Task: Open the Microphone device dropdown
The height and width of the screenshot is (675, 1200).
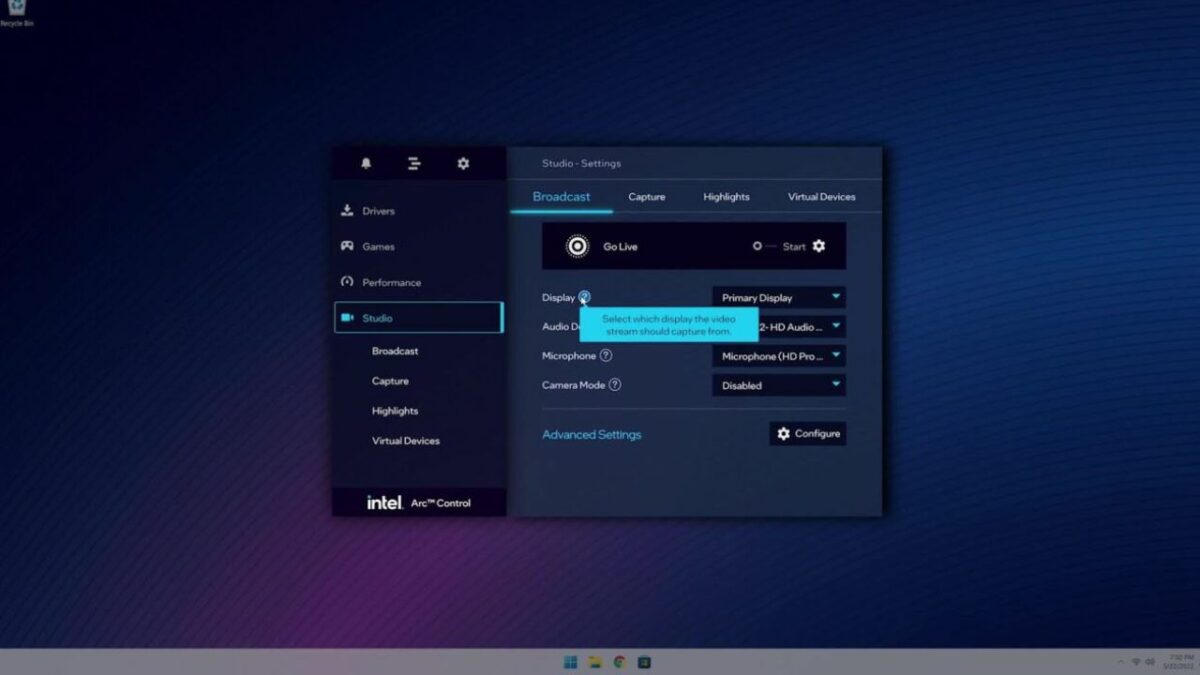Action: tap(778, 355)
